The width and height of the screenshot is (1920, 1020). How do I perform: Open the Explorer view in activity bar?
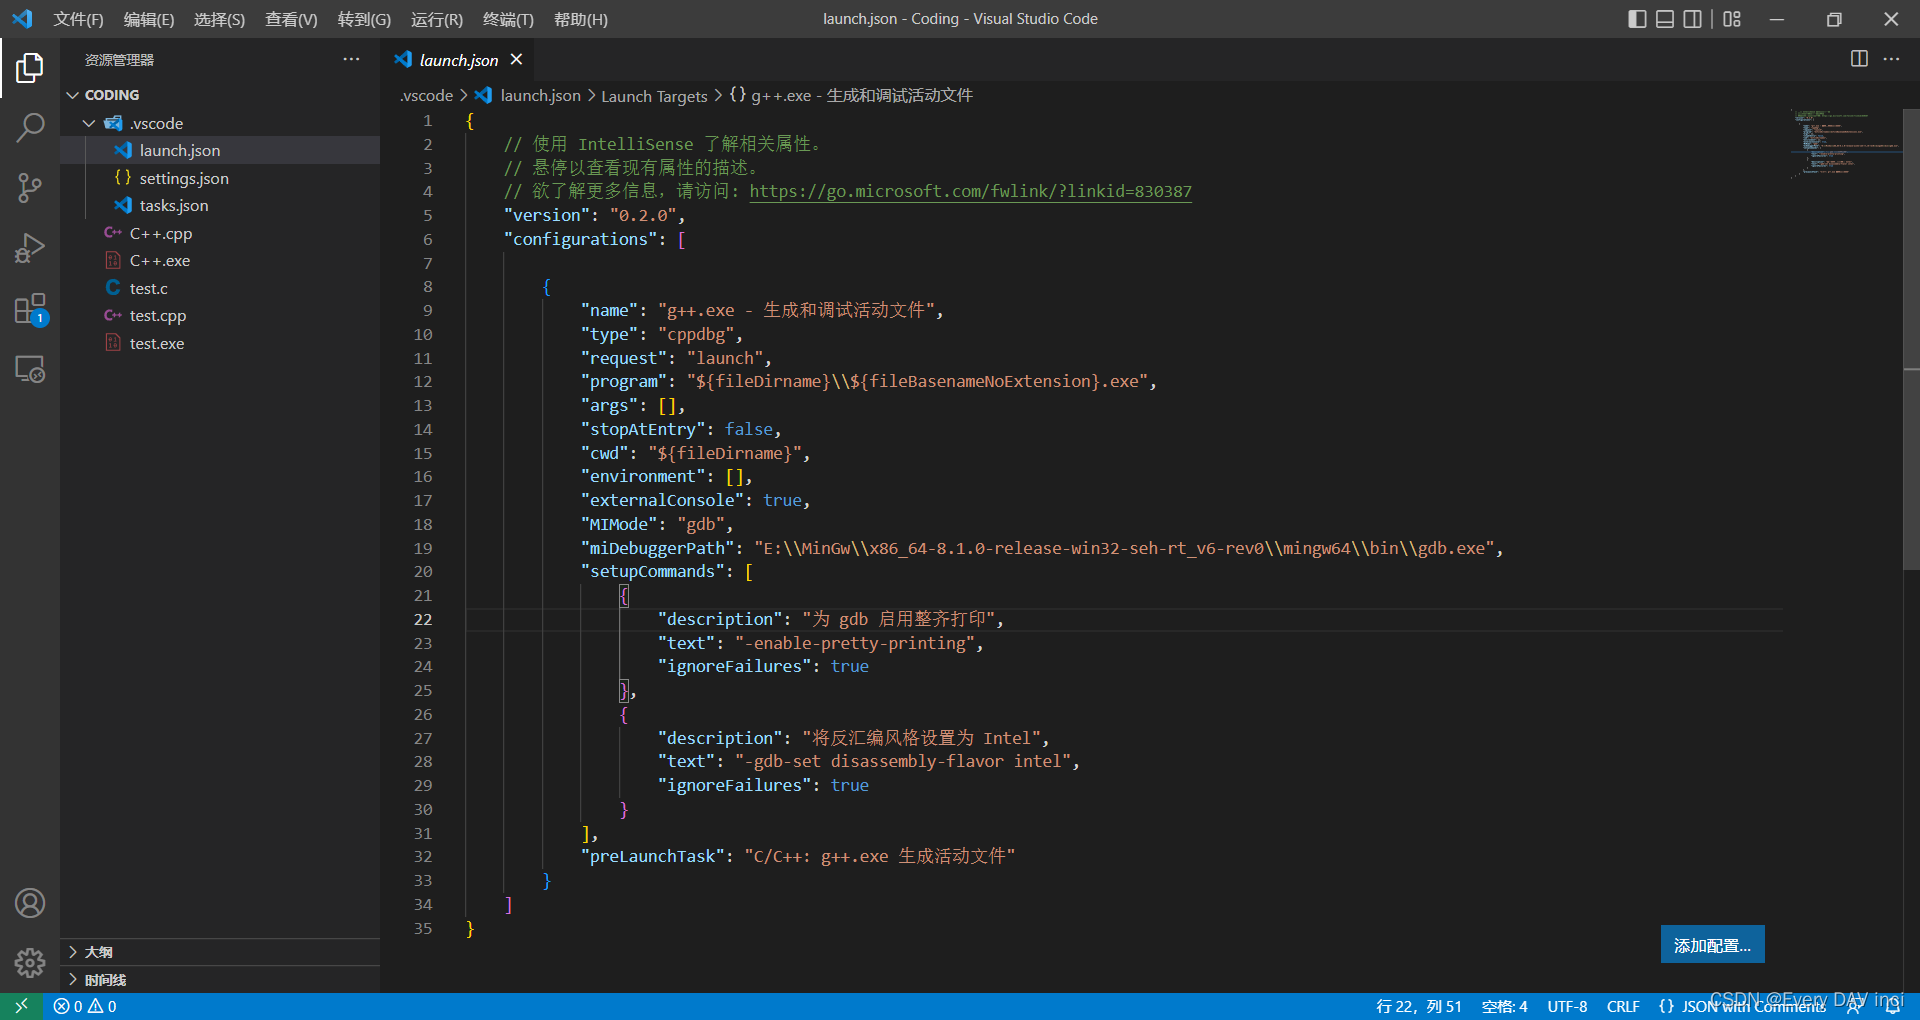30,68
